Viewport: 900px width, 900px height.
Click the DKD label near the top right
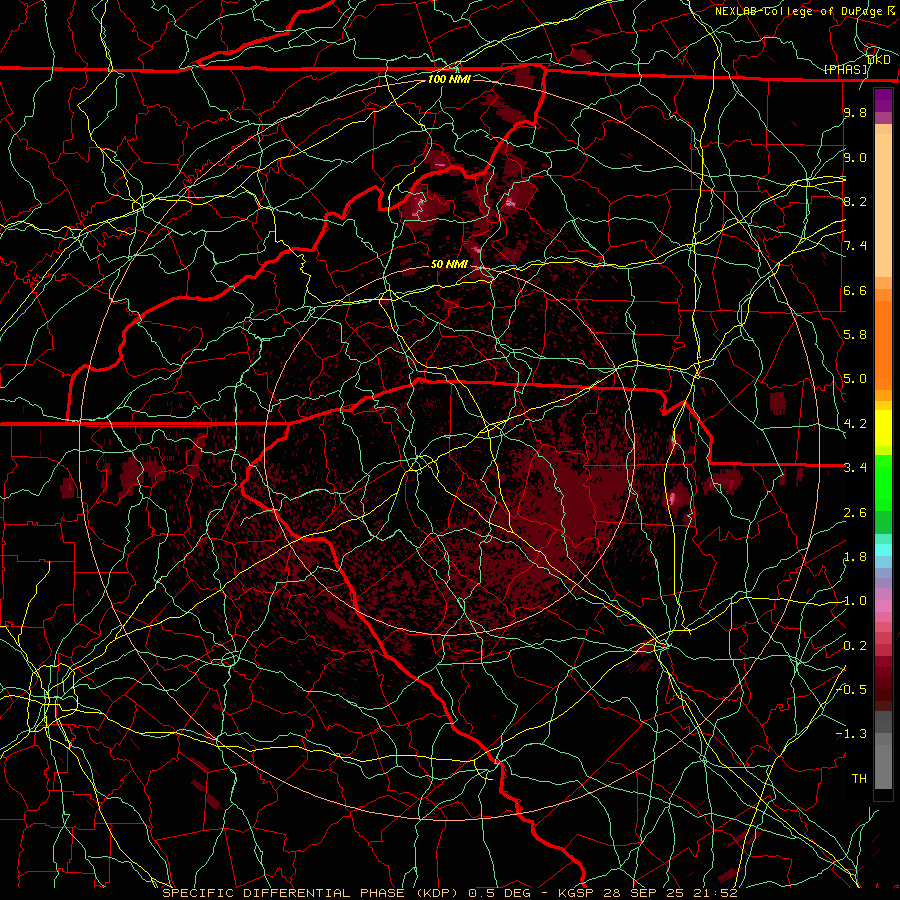[x=878, y=60]
